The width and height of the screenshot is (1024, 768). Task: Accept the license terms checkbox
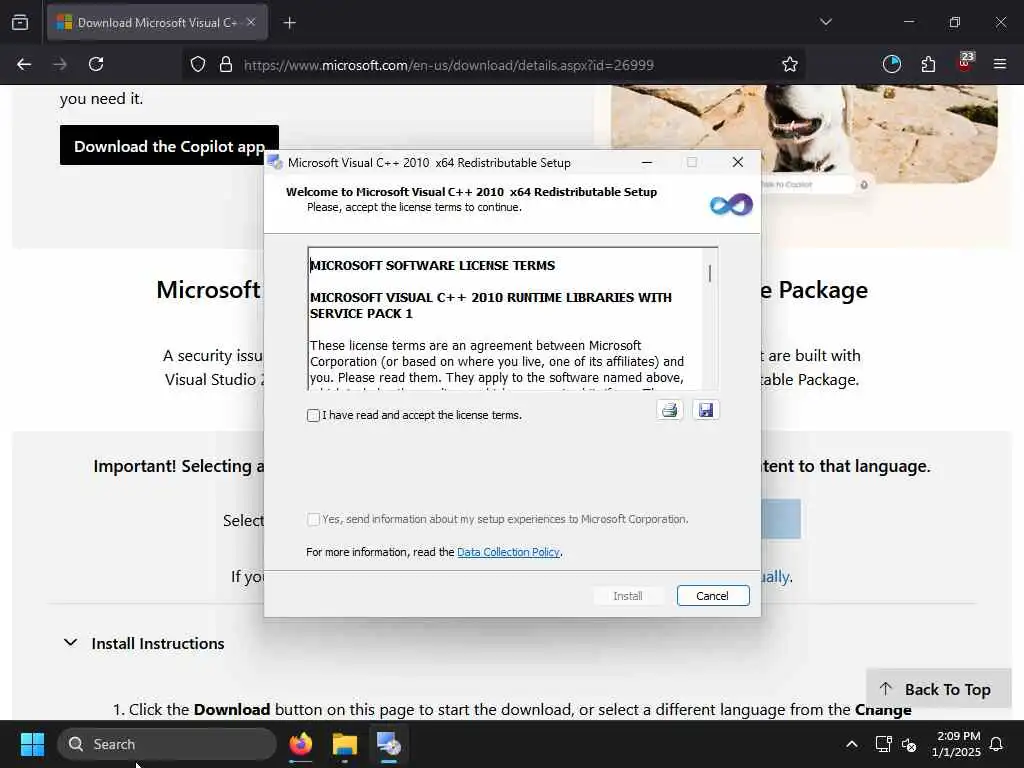(x=313, y=415)
